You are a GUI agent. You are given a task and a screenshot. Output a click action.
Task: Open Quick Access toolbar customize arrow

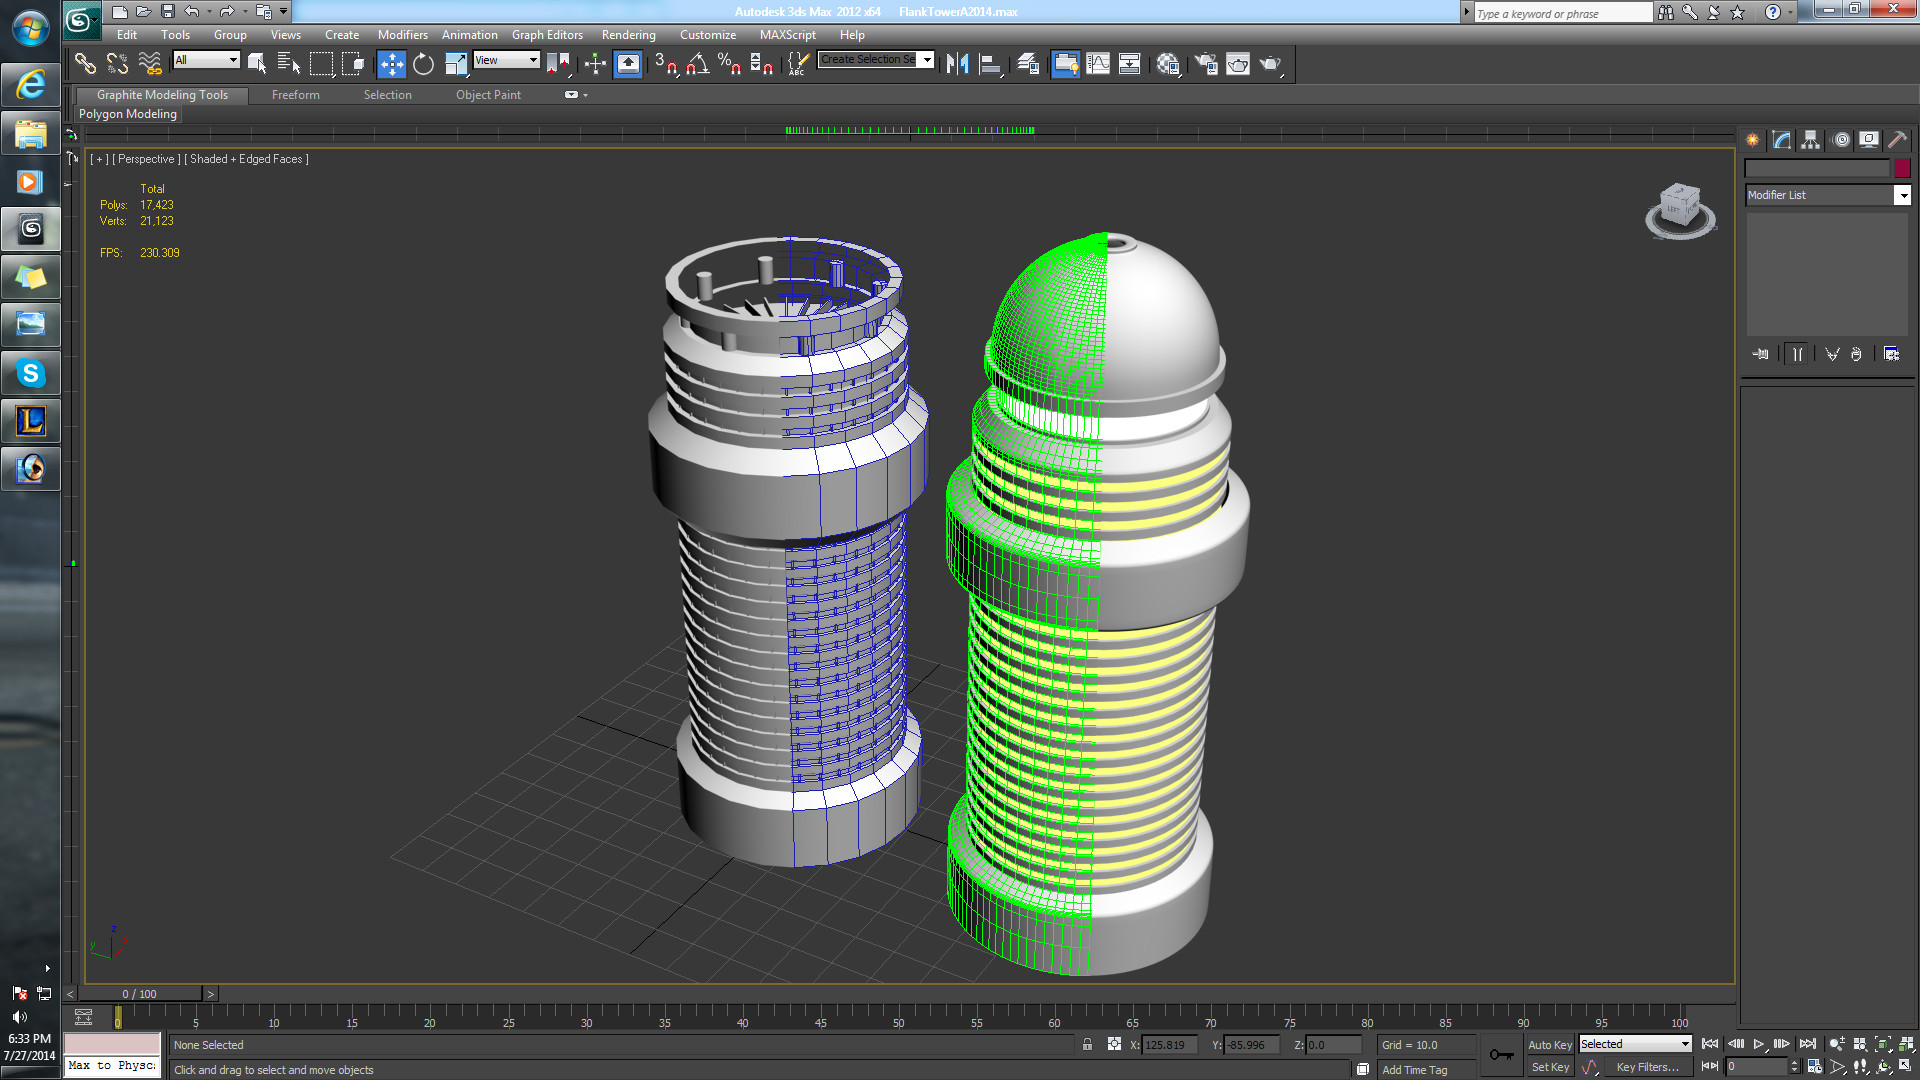[284, 12]
